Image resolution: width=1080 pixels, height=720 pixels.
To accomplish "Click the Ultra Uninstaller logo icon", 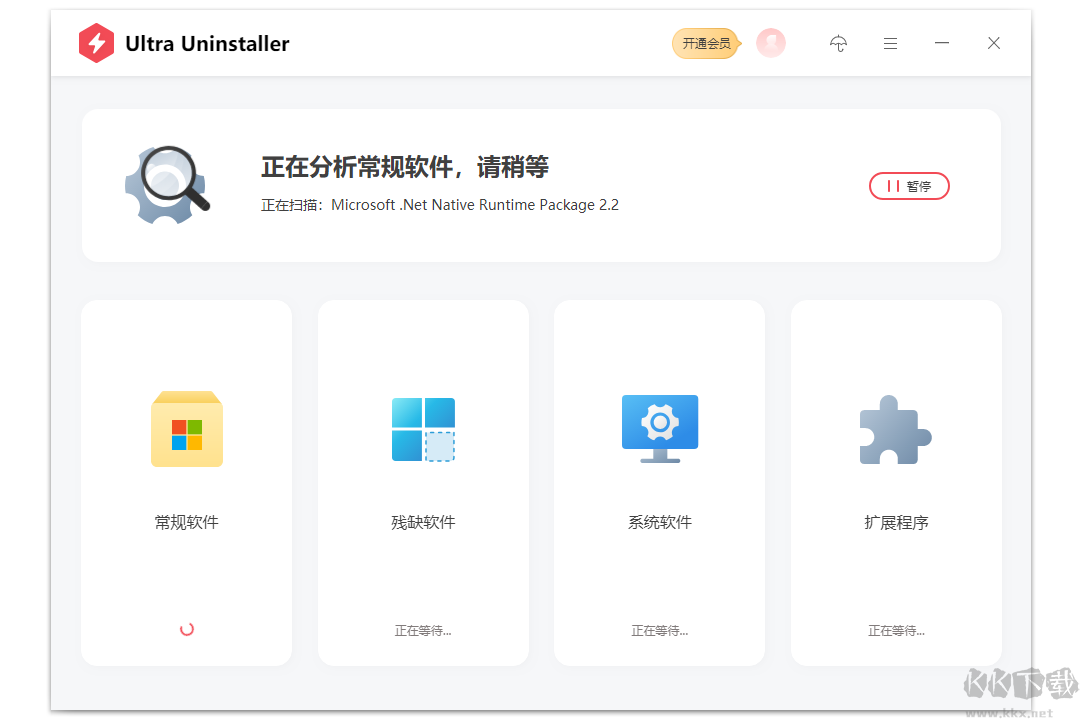I will coord(96,43).
